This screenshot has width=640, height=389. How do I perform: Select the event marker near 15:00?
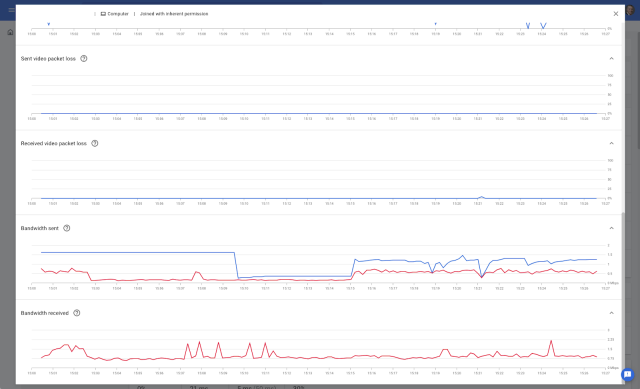[49, 24]
